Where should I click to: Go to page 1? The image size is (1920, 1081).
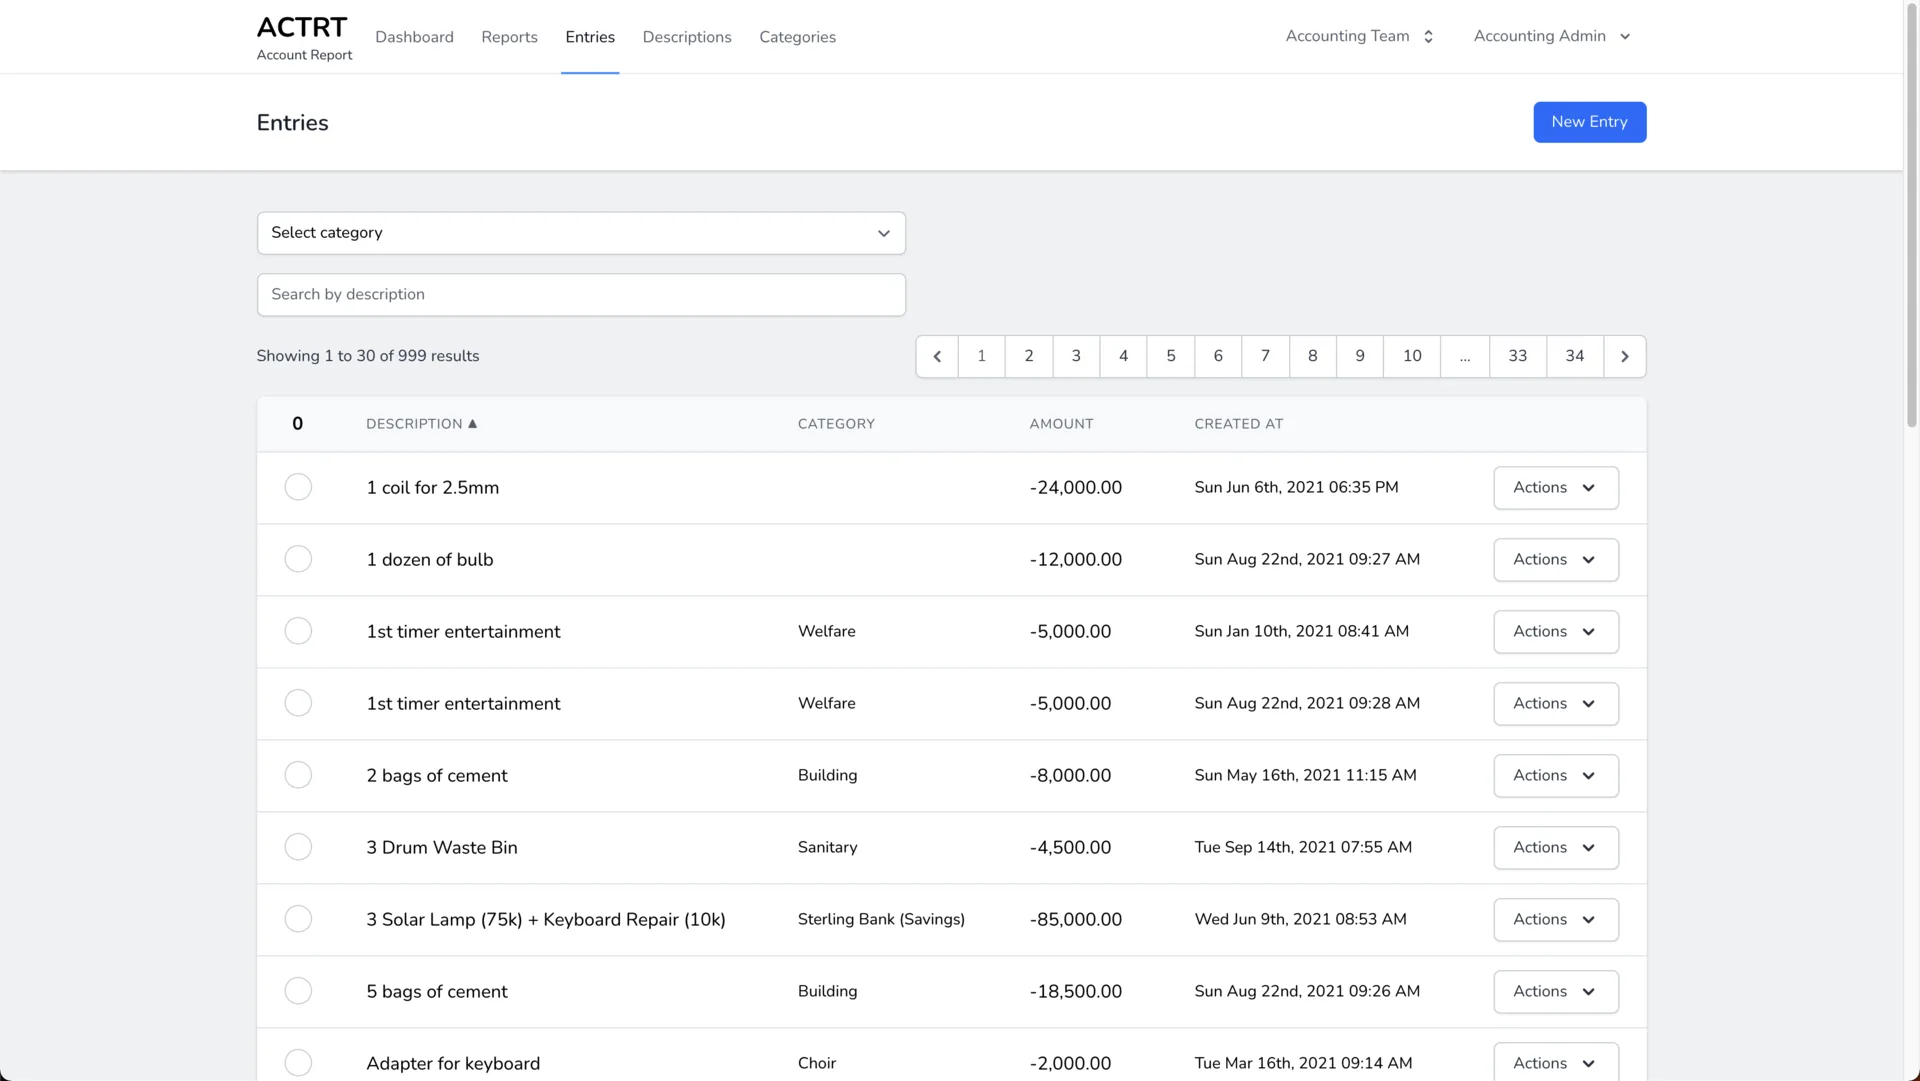(x=981, y=356)
